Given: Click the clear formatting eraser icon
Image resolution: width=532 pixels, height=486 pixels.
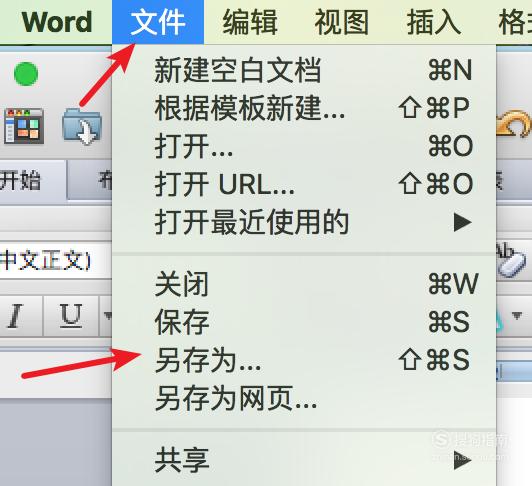Looking at the screenshot, I should pyautogui.click(x=511, y=260).
